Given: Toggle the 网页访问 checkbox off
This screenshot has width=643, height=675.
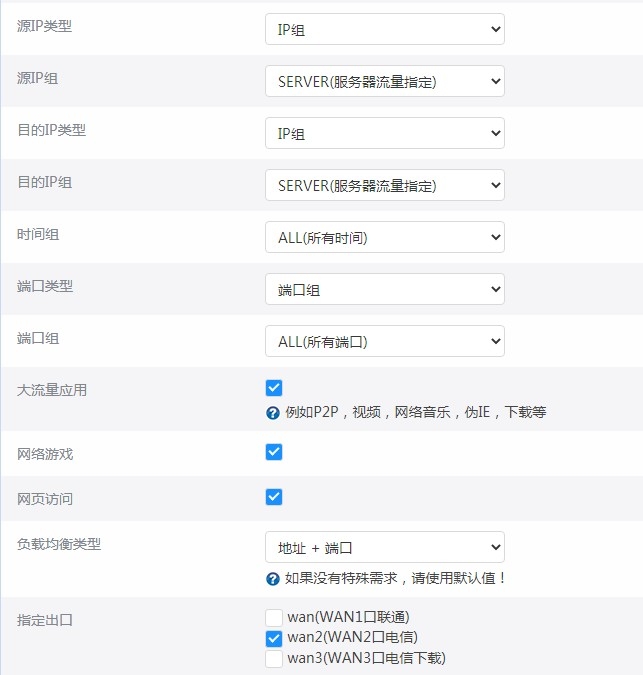Looking at the screenshot, I should 274,497.
